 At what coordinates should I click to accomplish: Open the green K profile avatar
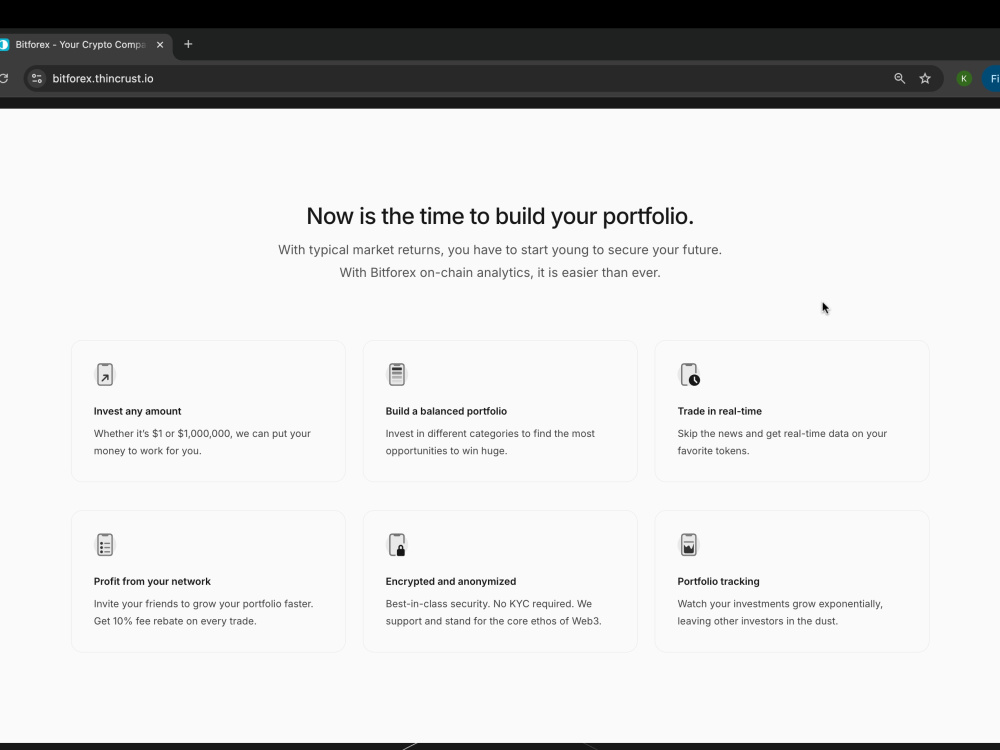point(964,78)
